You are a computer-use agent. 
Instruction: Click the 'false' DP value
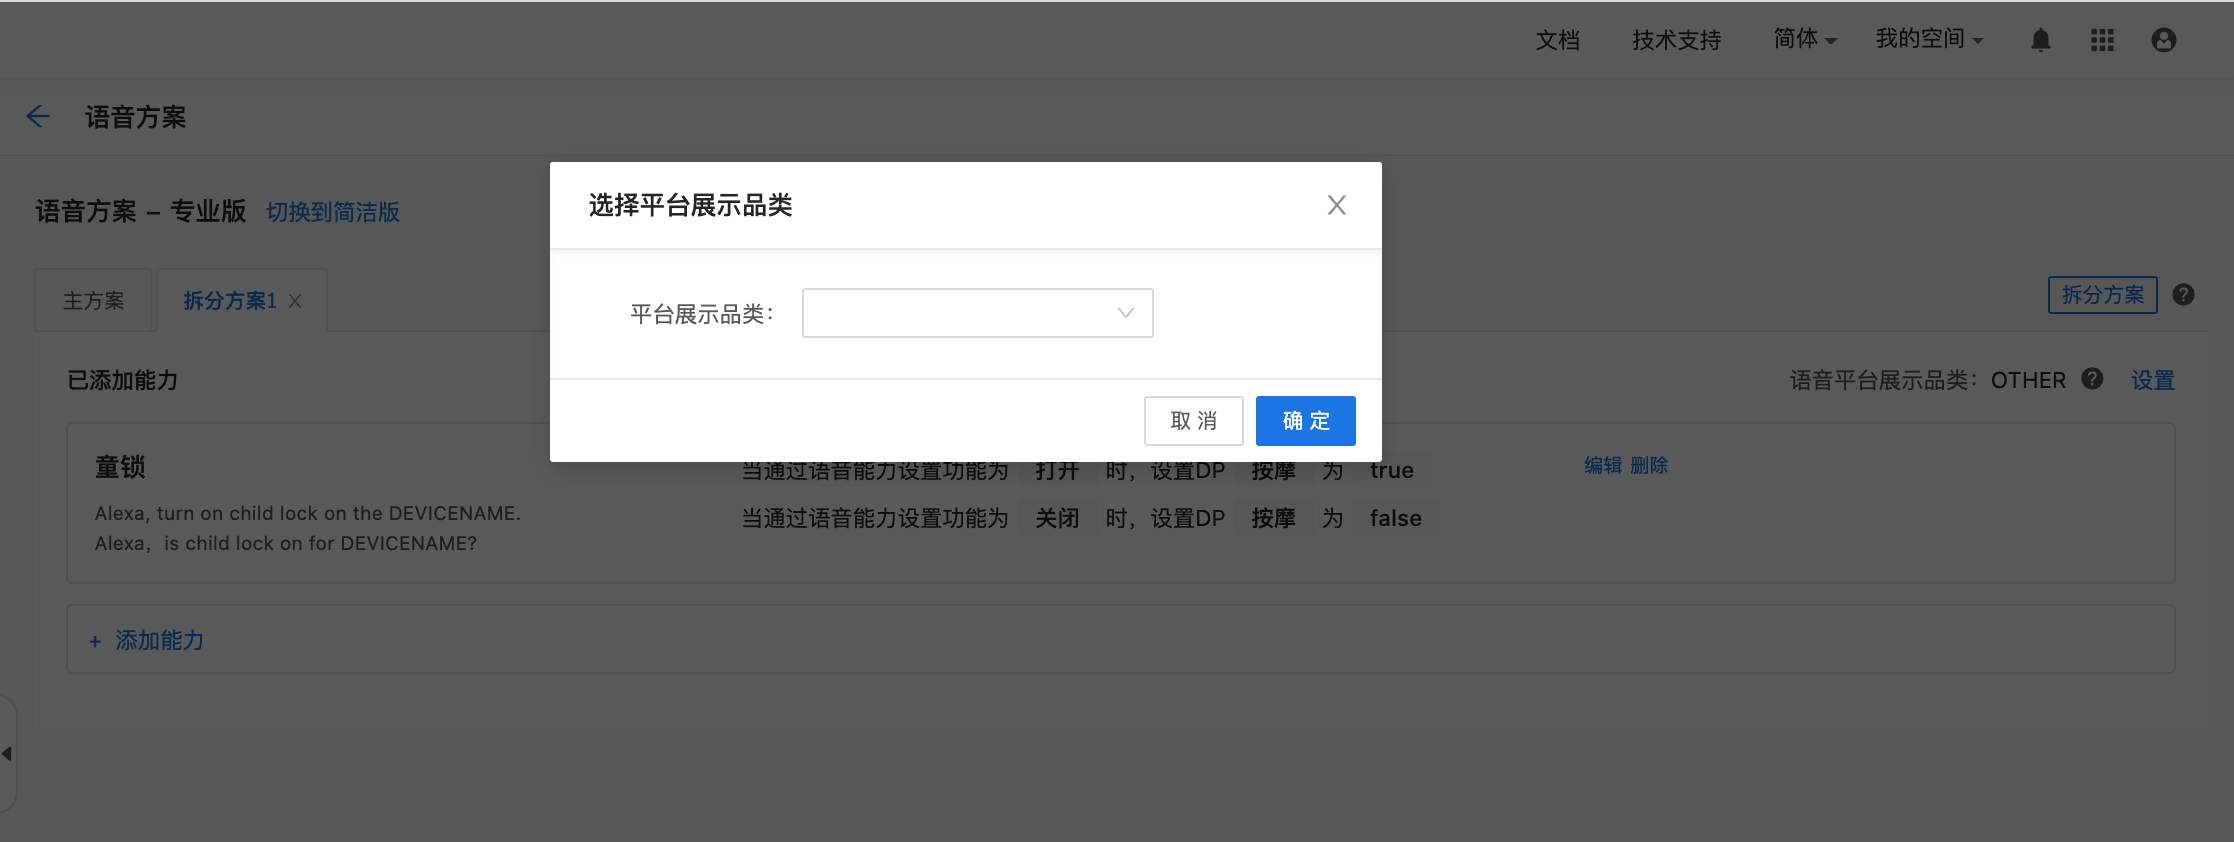(1395, 518)
